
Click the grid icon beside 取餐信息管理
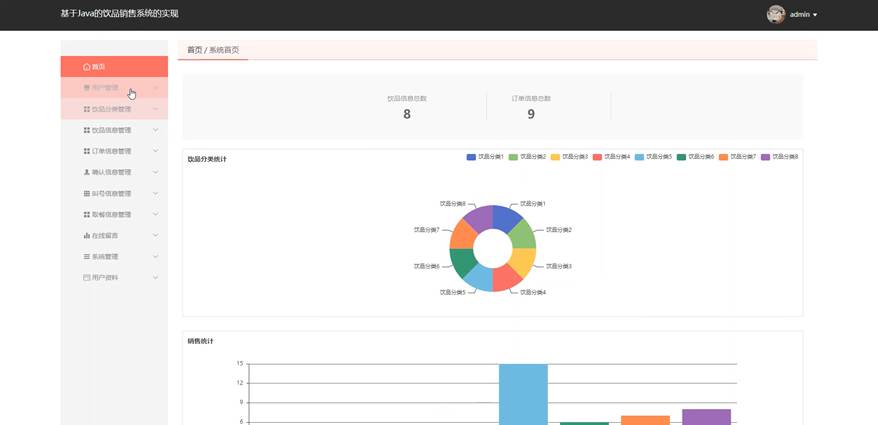click(x=86, y=214)
